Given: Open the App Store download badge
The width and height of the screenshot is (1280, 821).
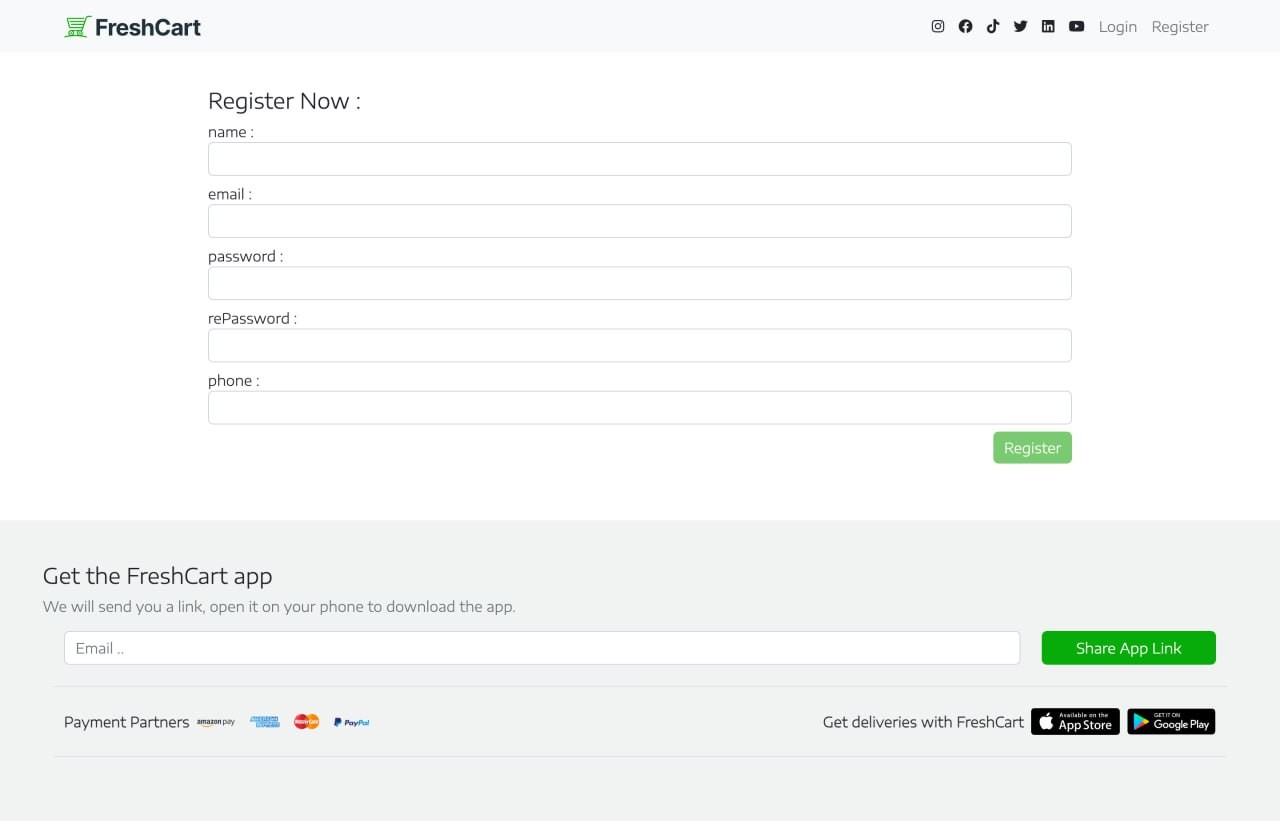Looking at the screenshot, I should pos(1075,722).
